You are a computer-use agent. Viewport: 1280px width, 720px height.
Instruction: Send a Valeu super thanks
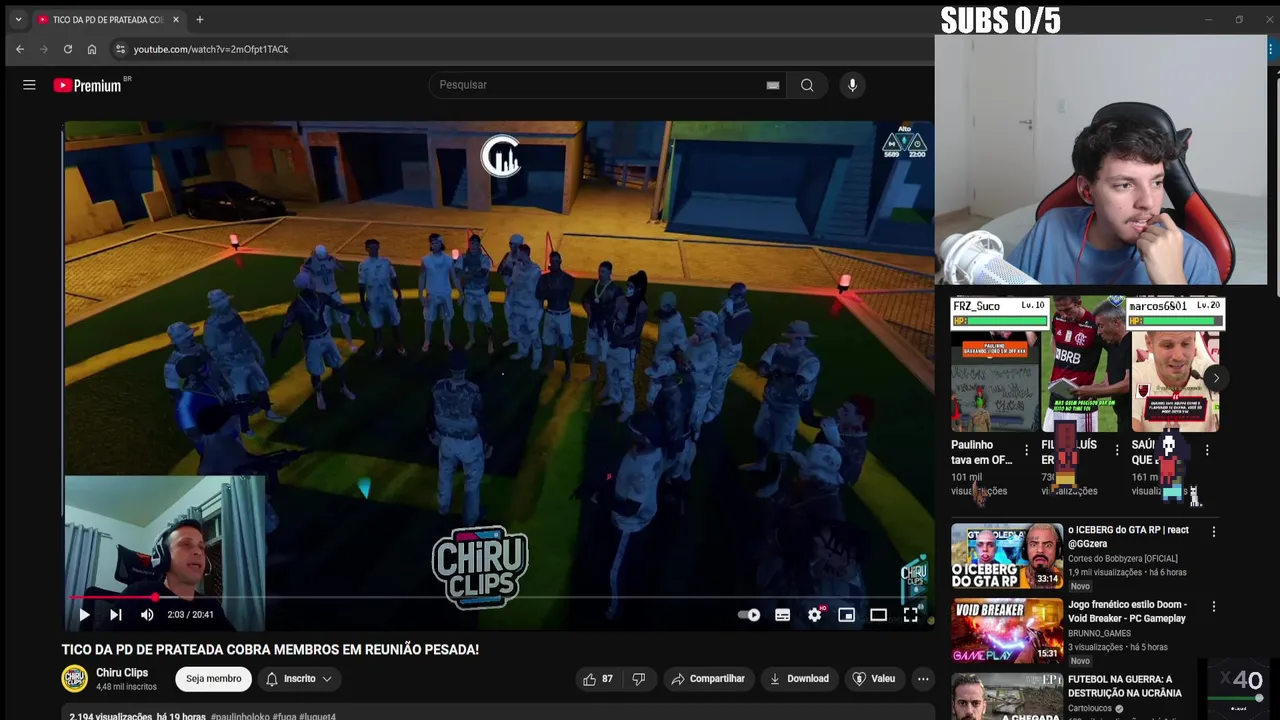(x=873, y=679)
